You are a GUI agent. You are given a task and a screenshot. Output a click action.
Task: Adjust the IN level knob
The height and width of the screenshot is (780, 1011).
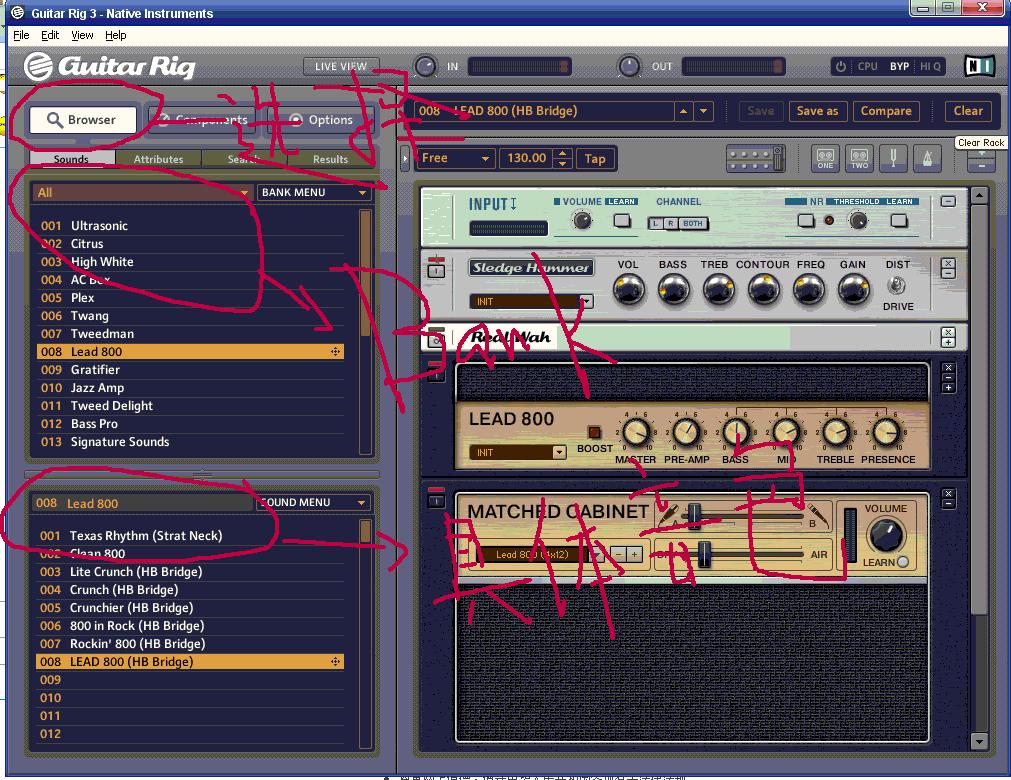(x=425, y=66)
